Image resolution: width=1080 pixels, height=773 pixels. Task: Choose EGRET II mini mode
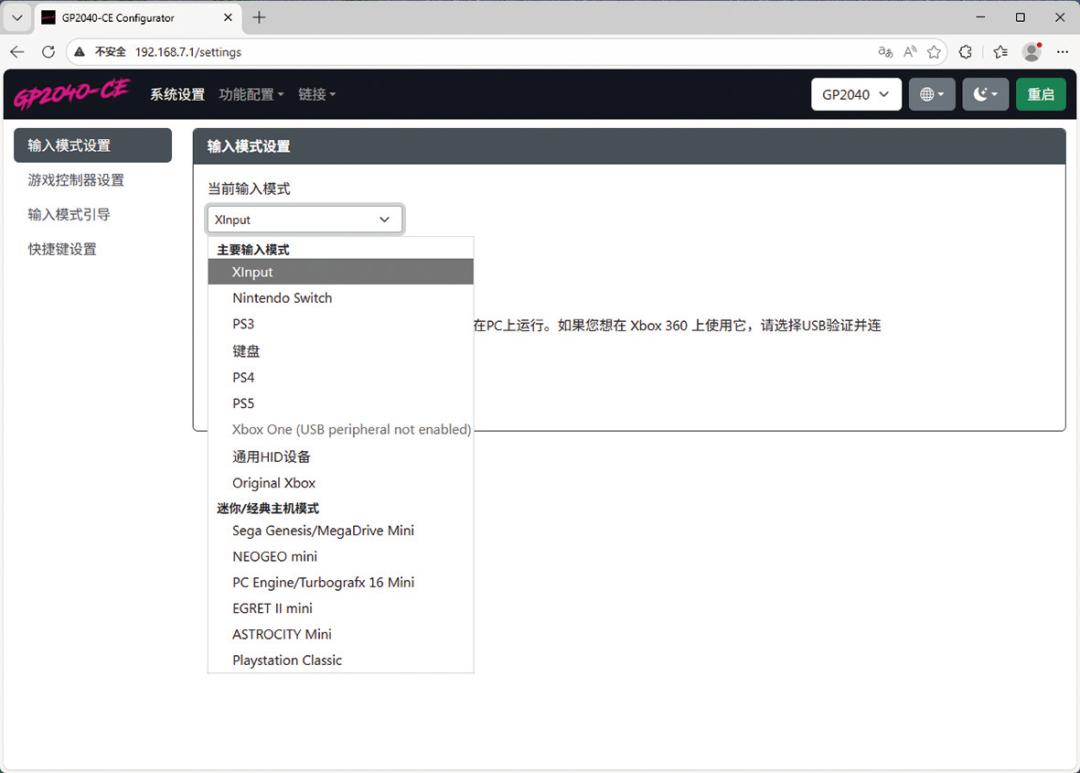point(340,608)
